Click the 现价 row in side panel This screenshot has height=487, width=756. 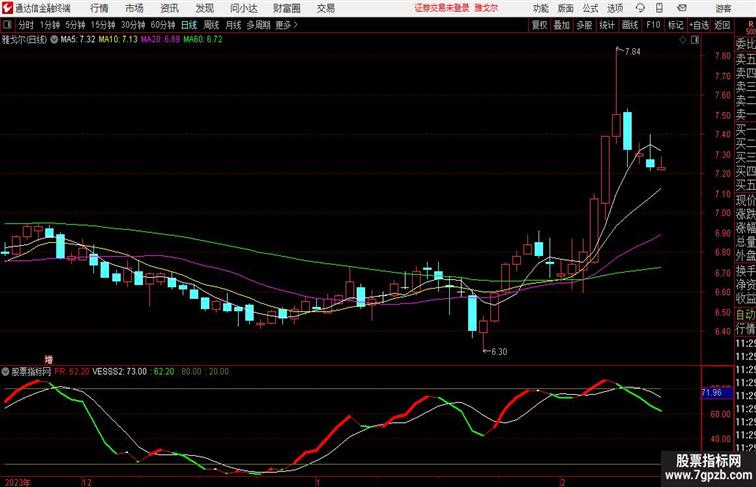click(x=745, y=200)
